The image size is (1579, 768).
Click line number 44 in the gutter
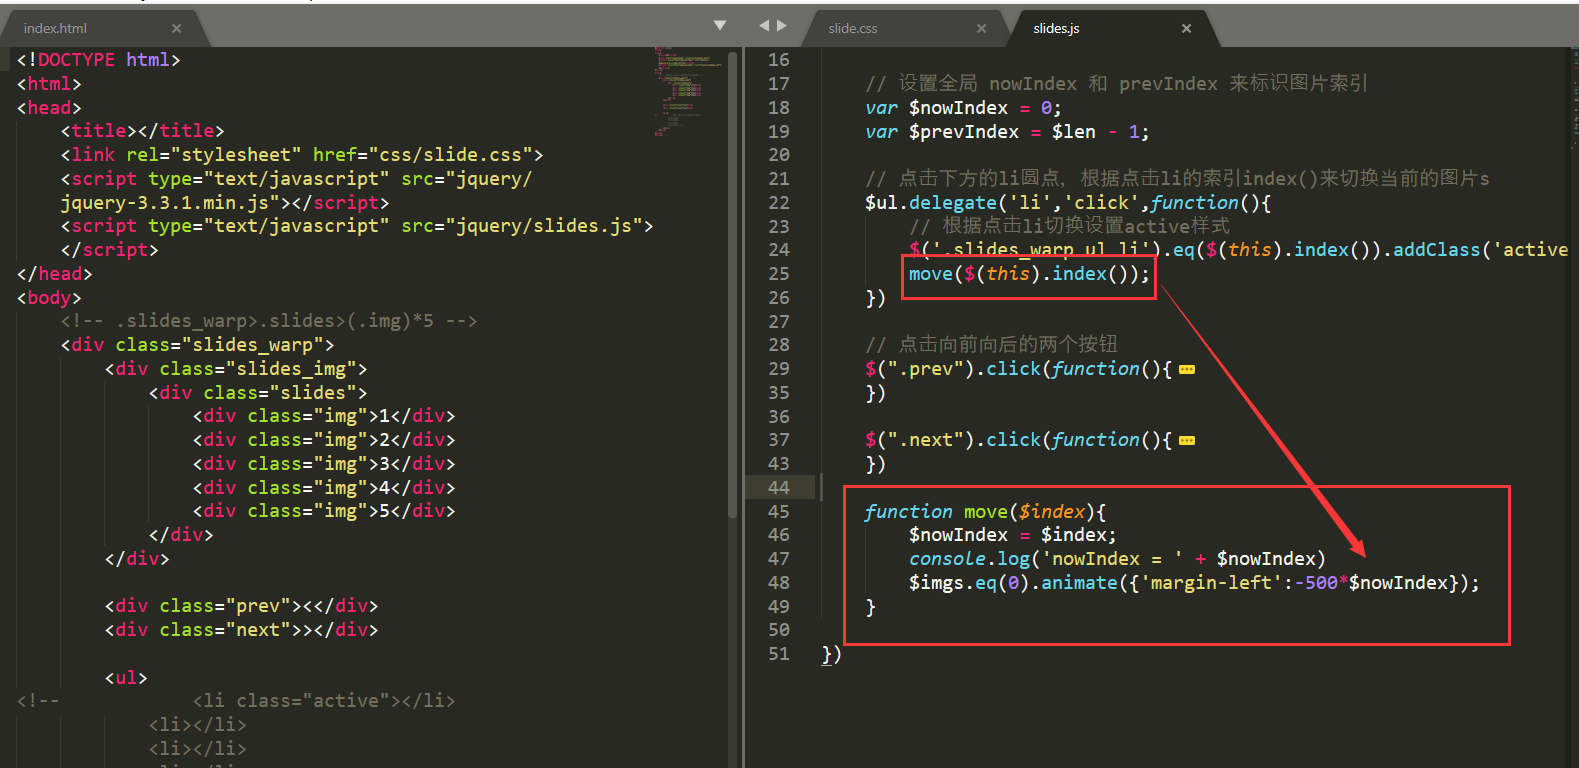coord(779,488)
